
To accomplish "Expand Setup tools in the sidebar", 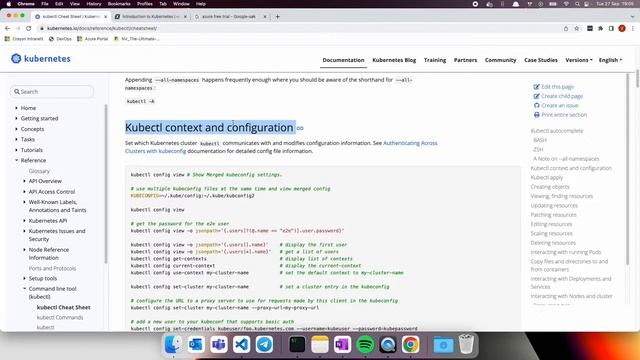I will pos(24,278).
